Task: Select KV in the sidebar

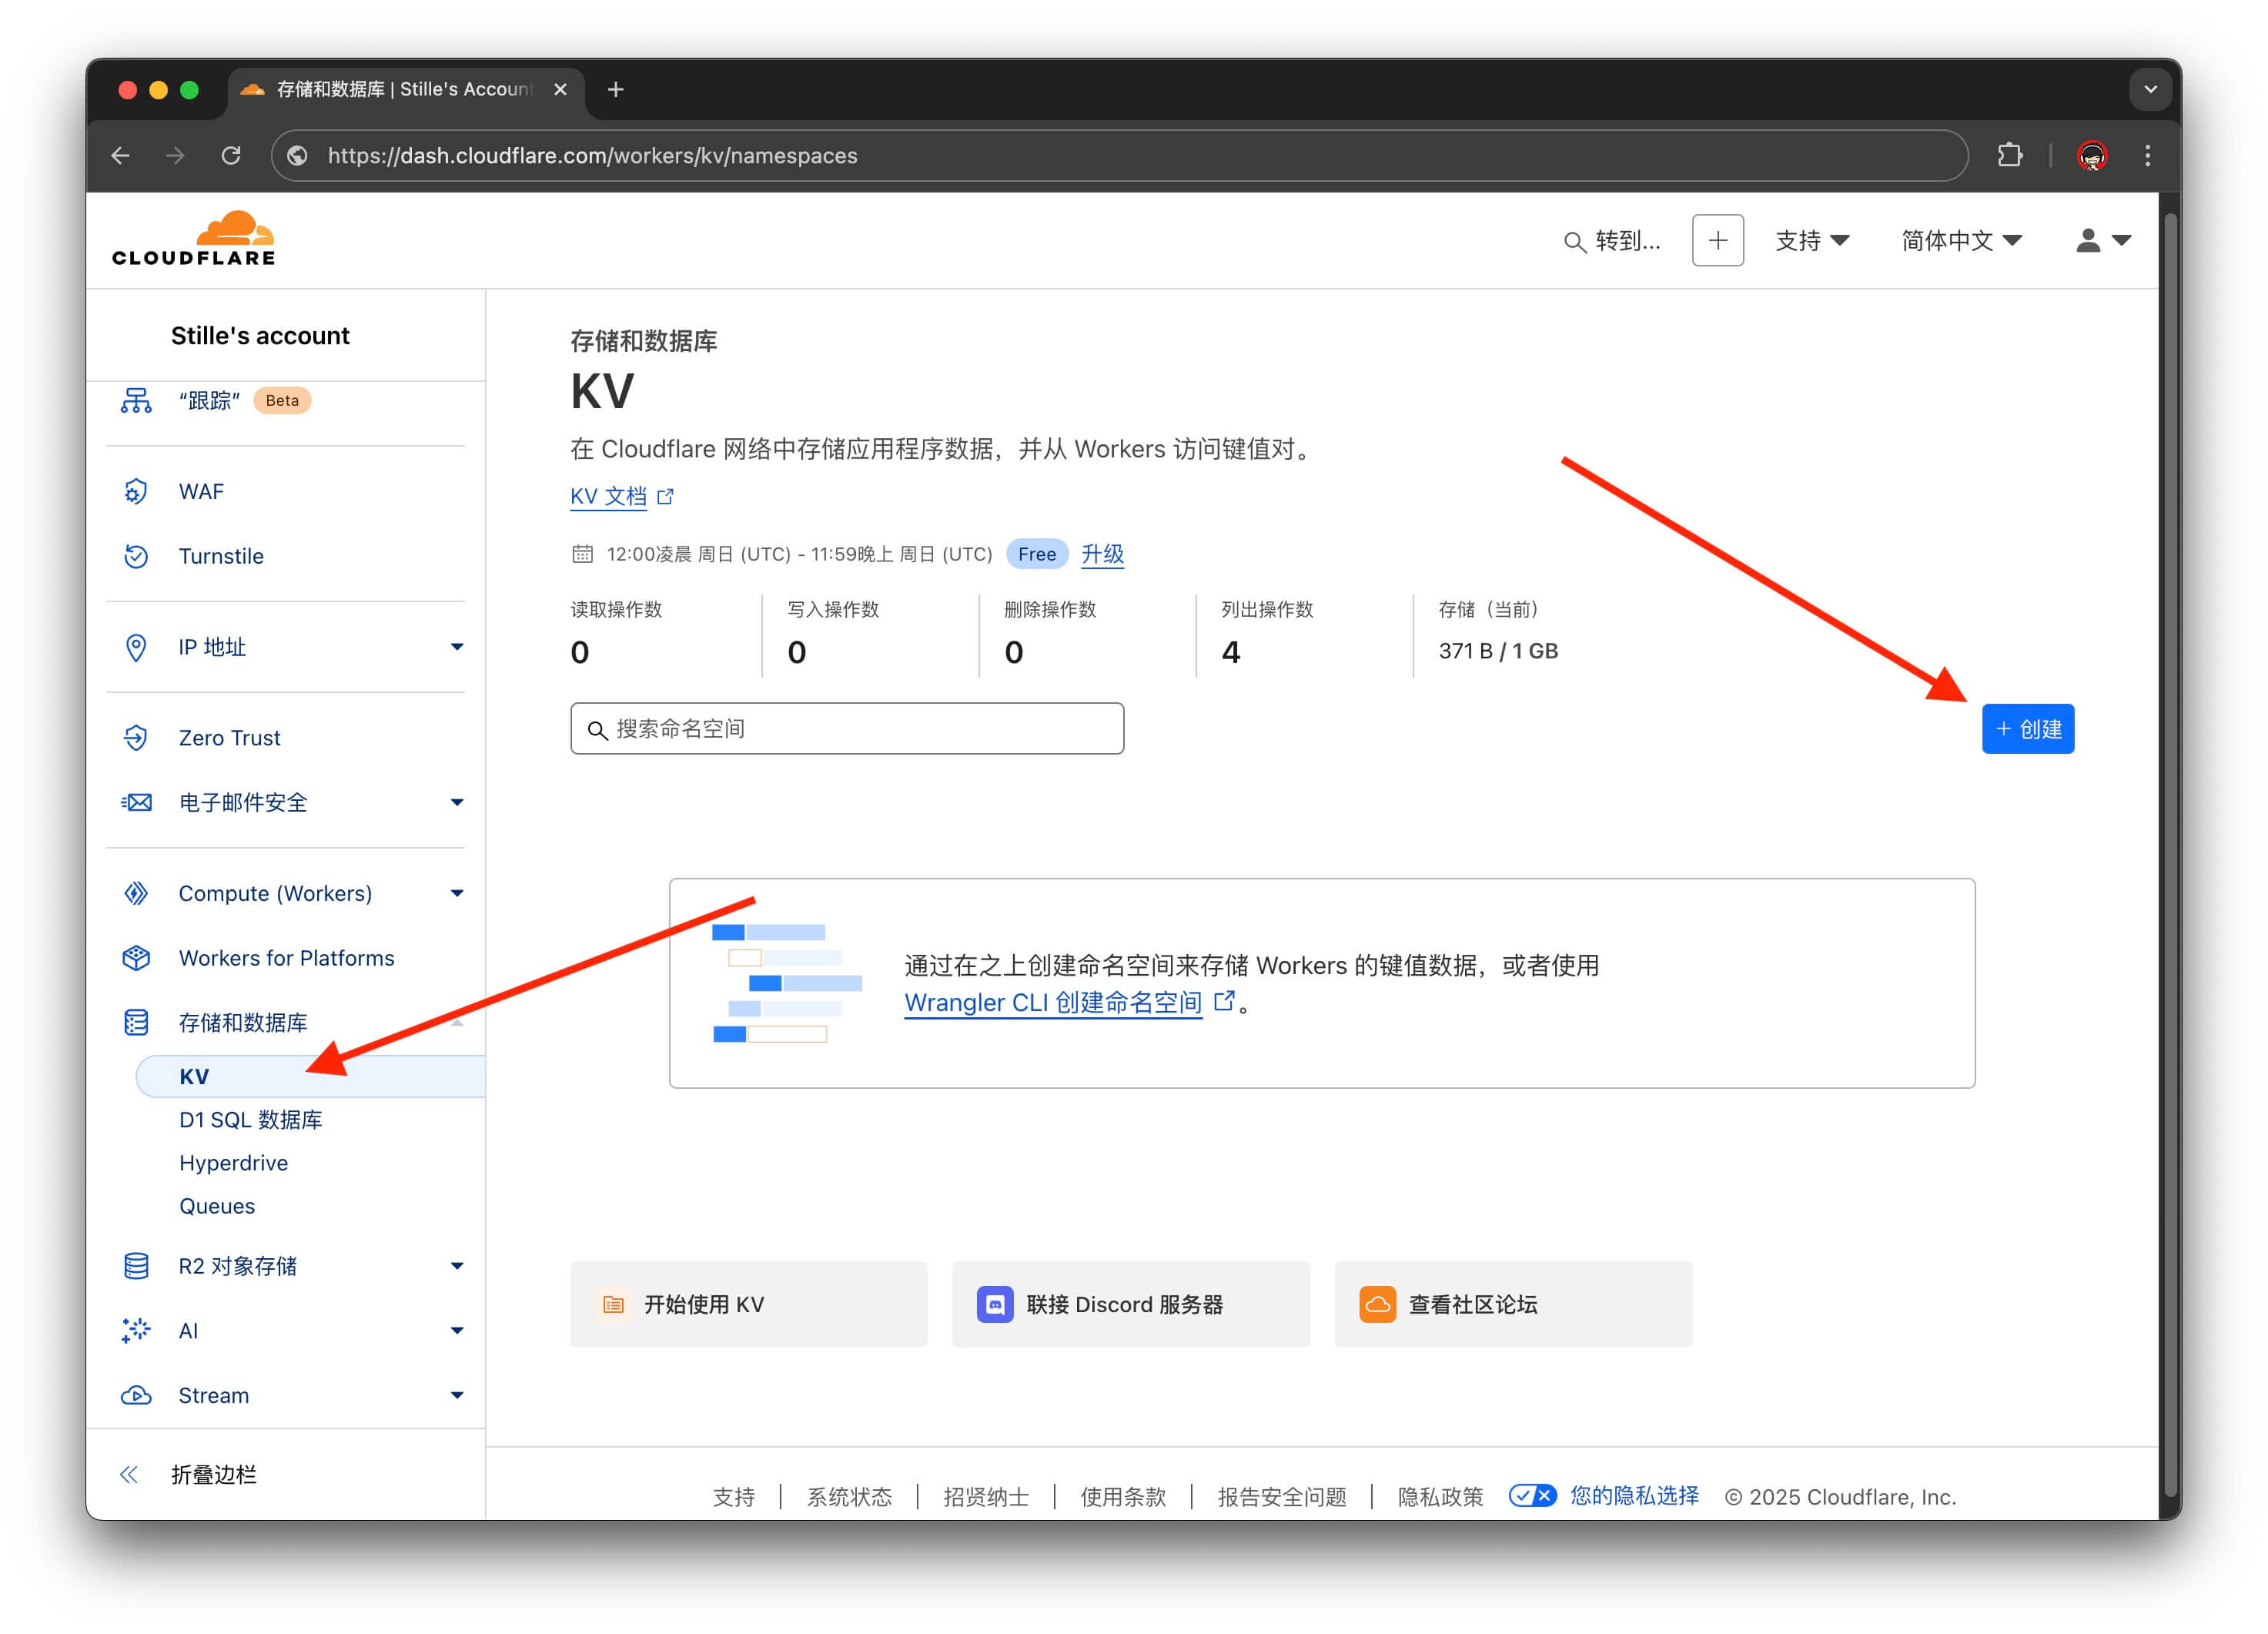Action: [x=311, y=1076]
